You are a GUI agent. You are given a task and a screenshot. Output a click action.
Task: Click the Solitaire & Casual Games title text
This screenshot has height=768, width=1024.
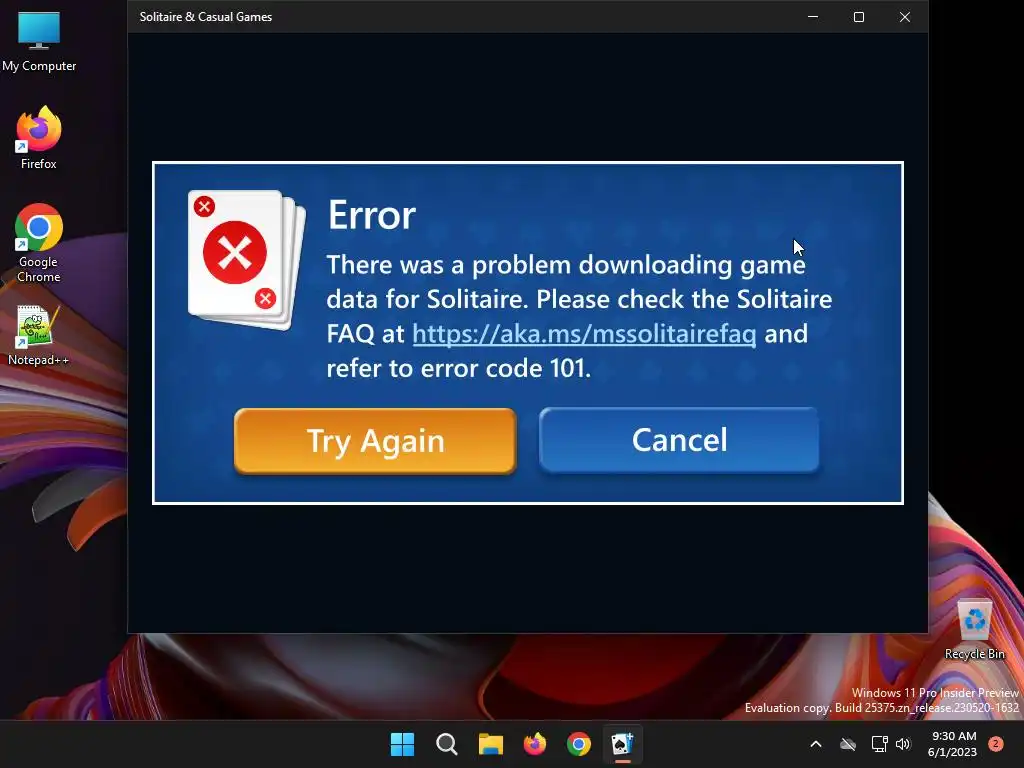tap(206, 17)
